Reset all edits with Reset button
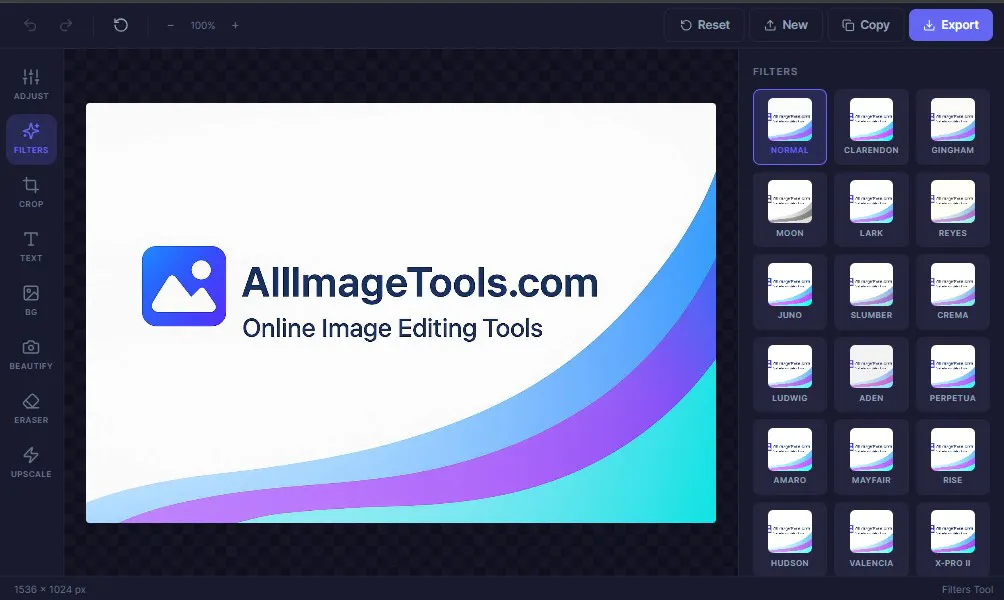 (704, 25)
